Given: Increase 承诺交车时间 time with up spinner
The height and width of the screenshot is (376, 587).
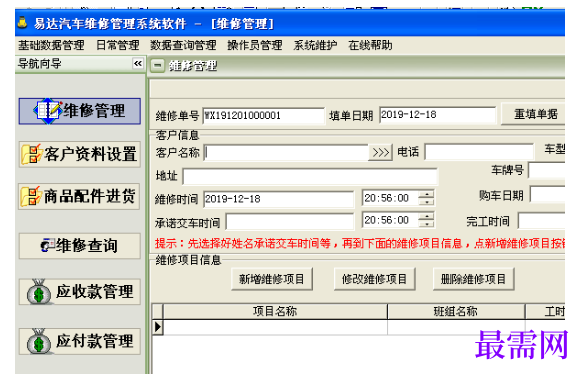Looking at the screenshot, I should 426,216.
